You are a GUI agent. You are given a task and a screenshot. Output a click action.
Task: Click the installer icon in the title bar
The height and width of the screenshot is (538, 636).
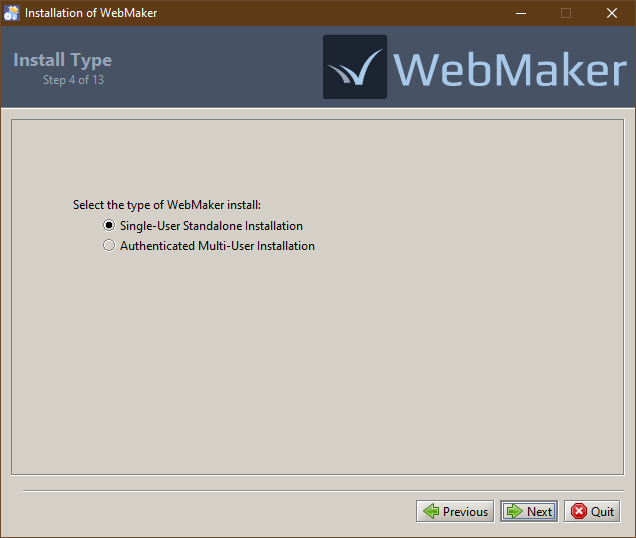12,13
